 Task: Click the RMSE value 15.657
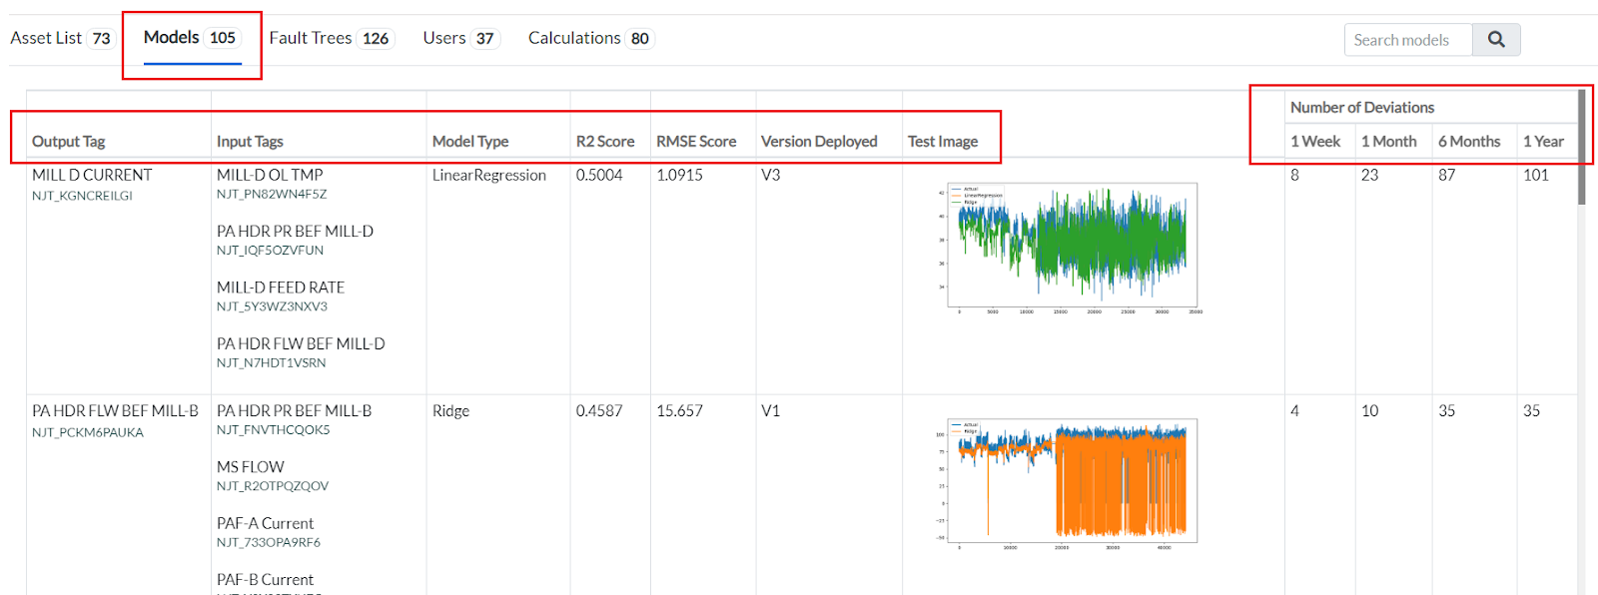point(679,411)
